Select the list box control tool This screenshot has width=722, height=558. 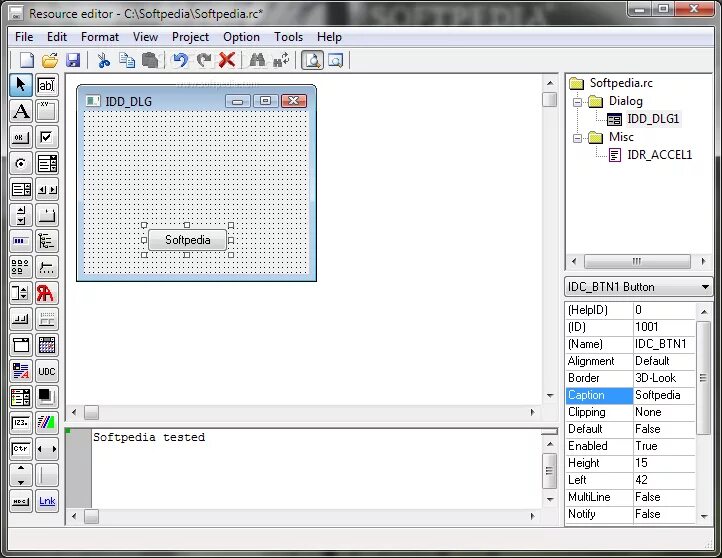click(x=21, y=189)
